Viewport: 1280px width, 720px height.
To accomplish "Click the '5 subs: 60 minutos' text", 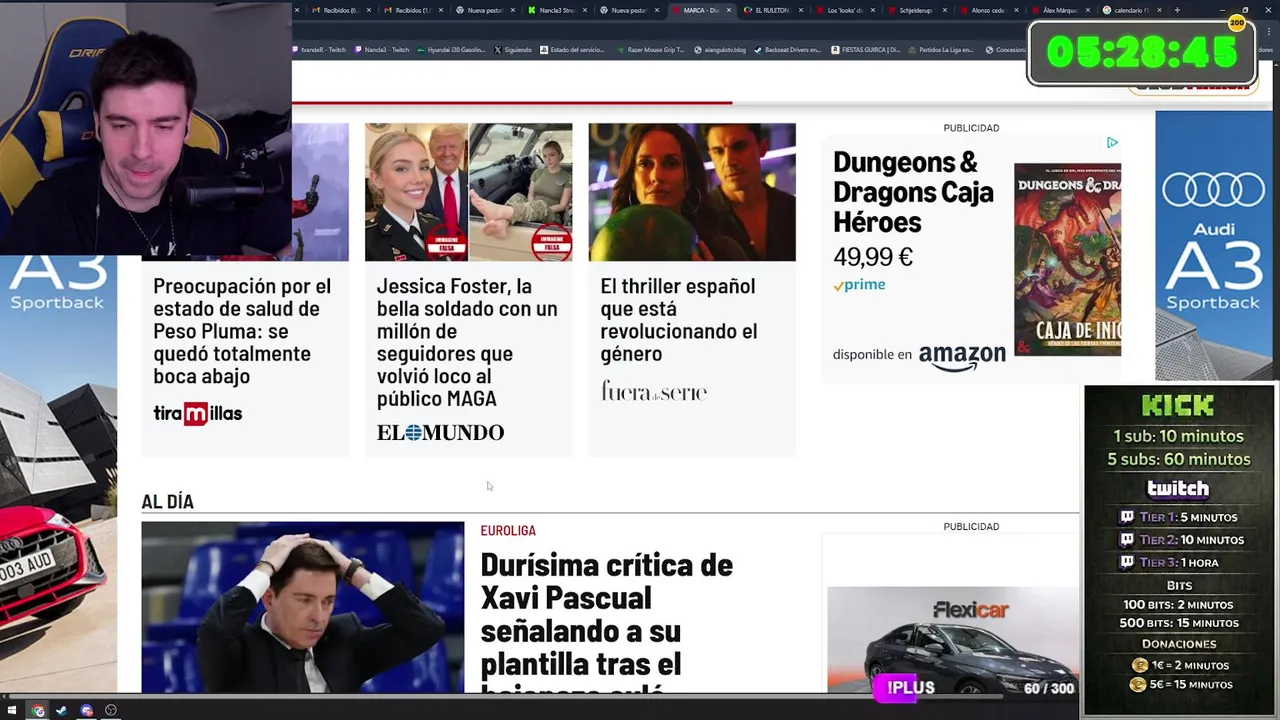I will (1179, 459).
